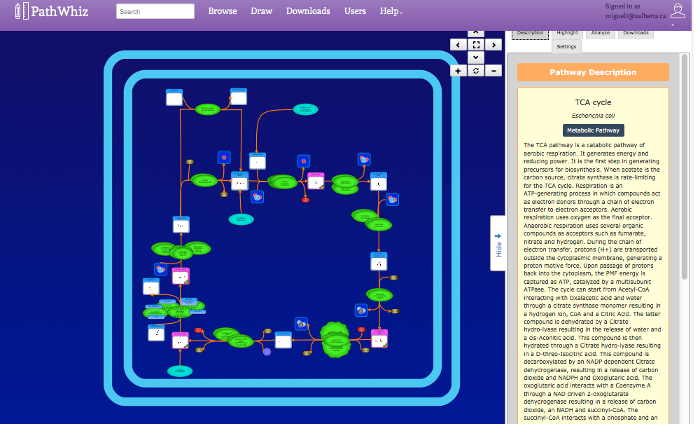The width and height of the screenshot is (700, 424).
Task: Zoom out with the minus button
Action: click(493, 71)
